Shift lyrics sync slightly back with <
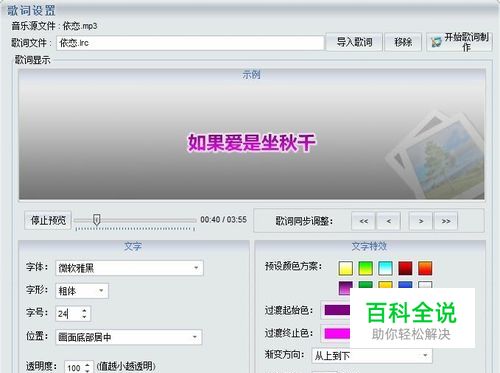The height and width of the screenshot is (373, 500). tap(388, 221)
